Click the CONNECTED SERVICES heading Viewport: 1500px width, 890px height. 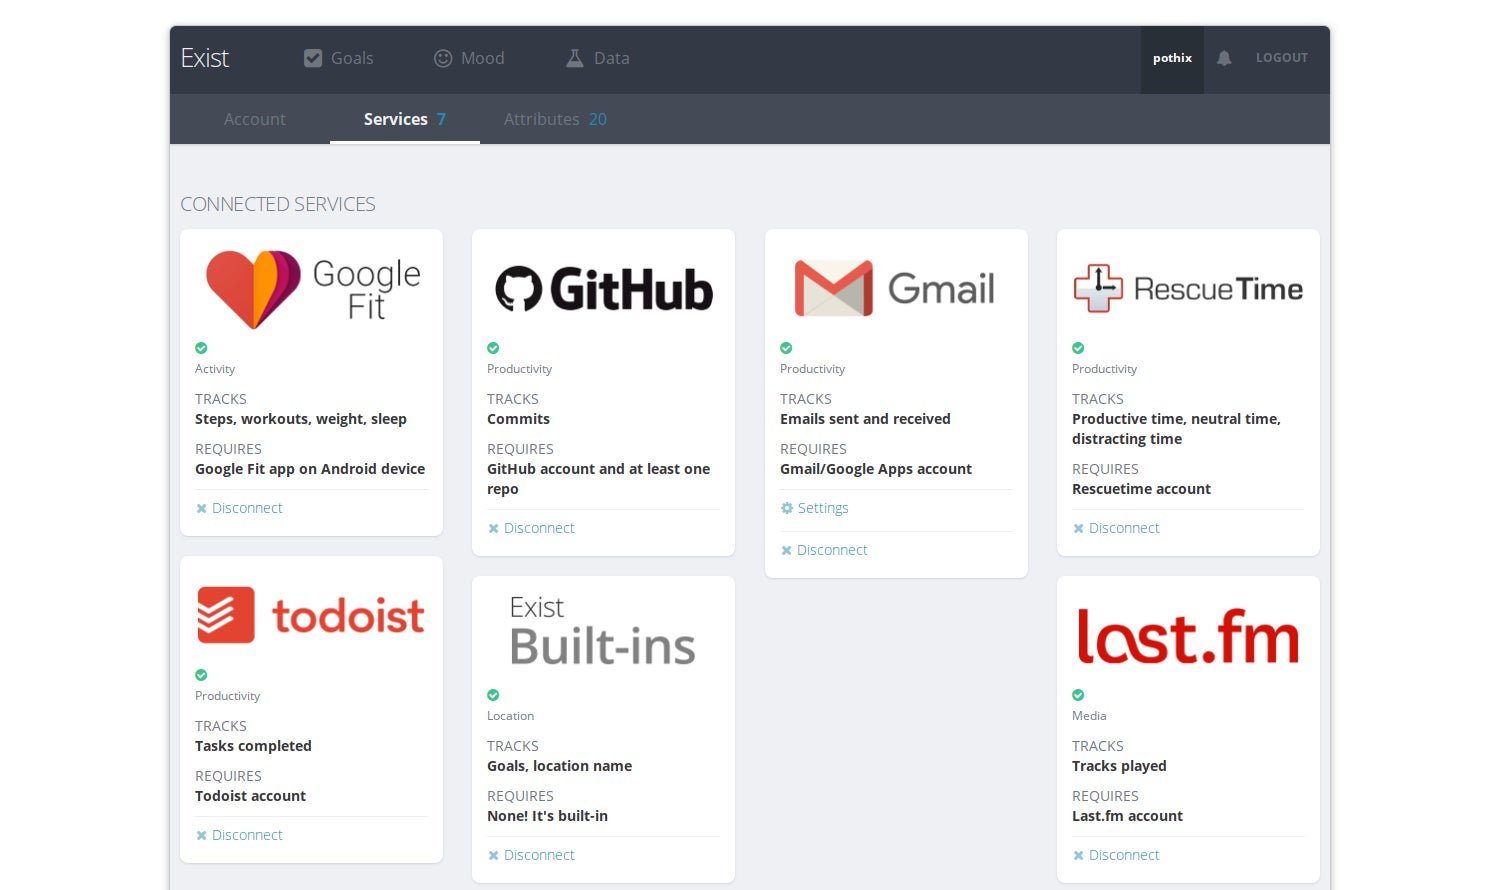[x=278, y=204]
